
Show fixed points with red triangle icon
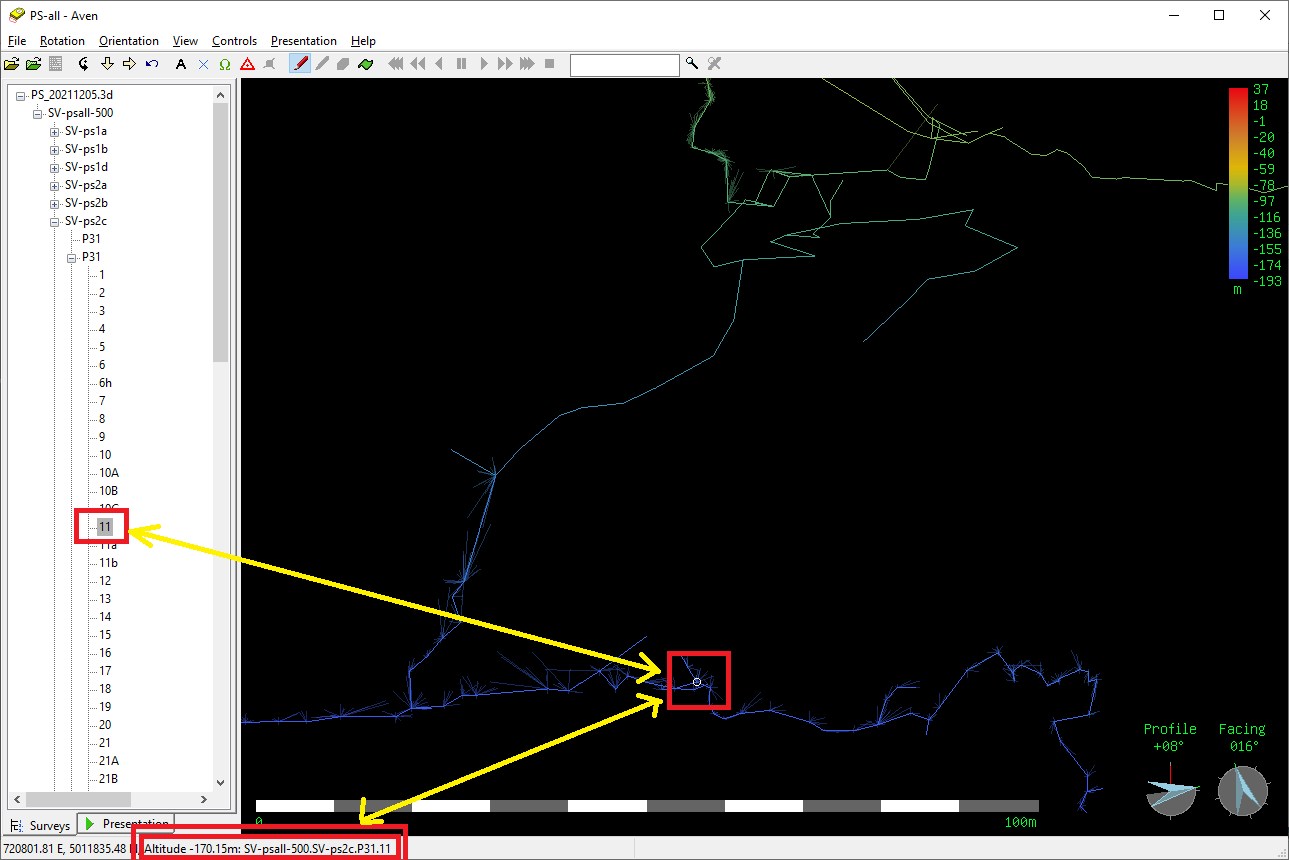click(x=247, y=64)
